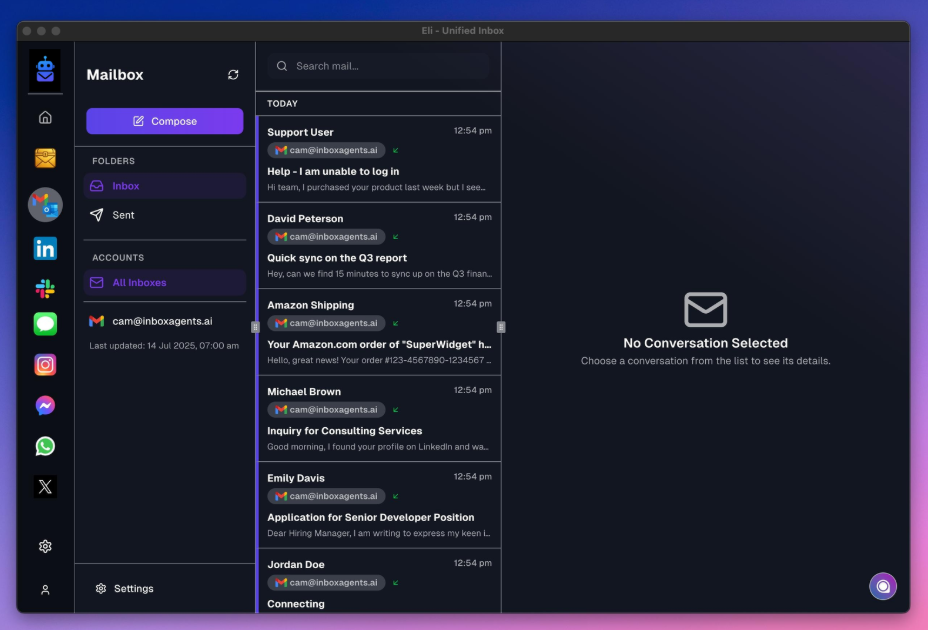Open the user profile icon
The height and width of the screenshot is (630, 928).
[x=45, y=590]
